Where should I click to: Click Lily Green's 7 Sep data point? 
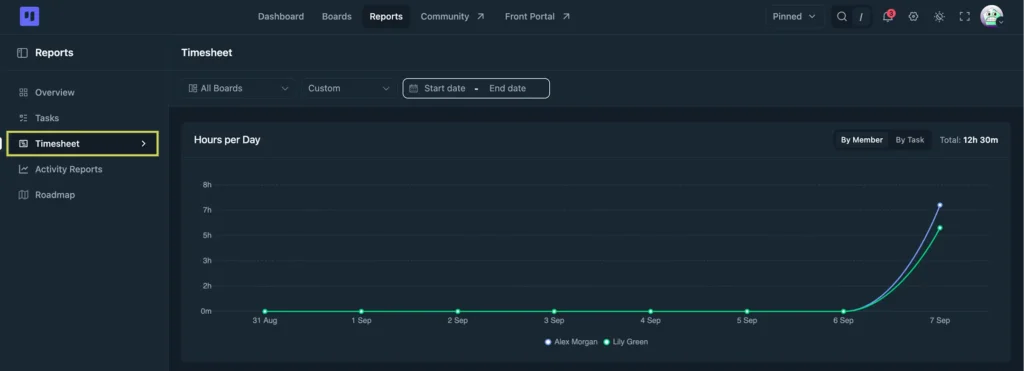940,228
